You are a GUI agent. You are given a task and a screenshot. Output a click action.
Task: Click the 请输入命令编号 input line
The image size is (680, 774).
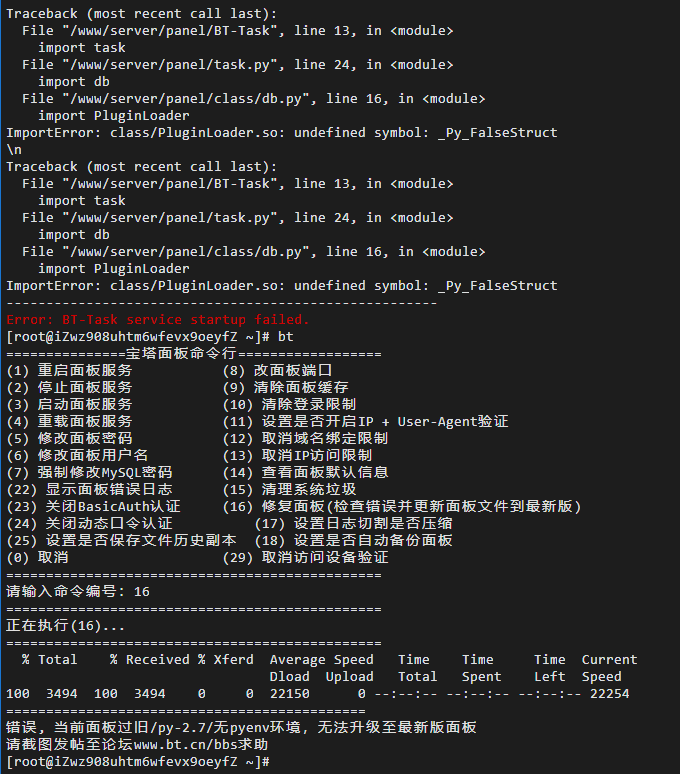78,591
